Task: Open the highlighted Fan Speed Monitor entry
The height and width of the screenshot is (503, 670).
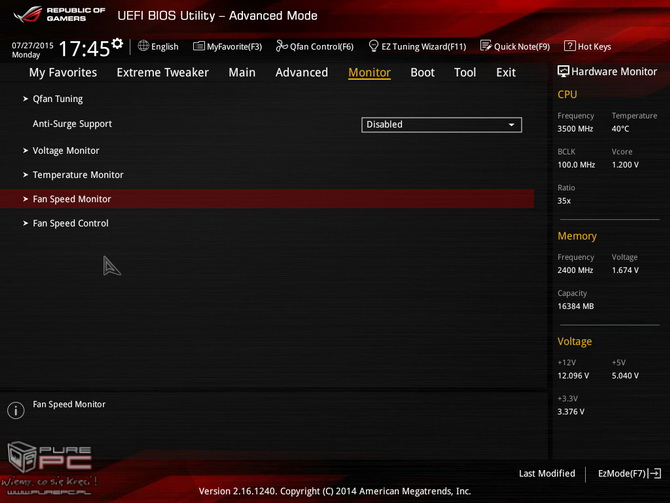Action: [267, 199]
